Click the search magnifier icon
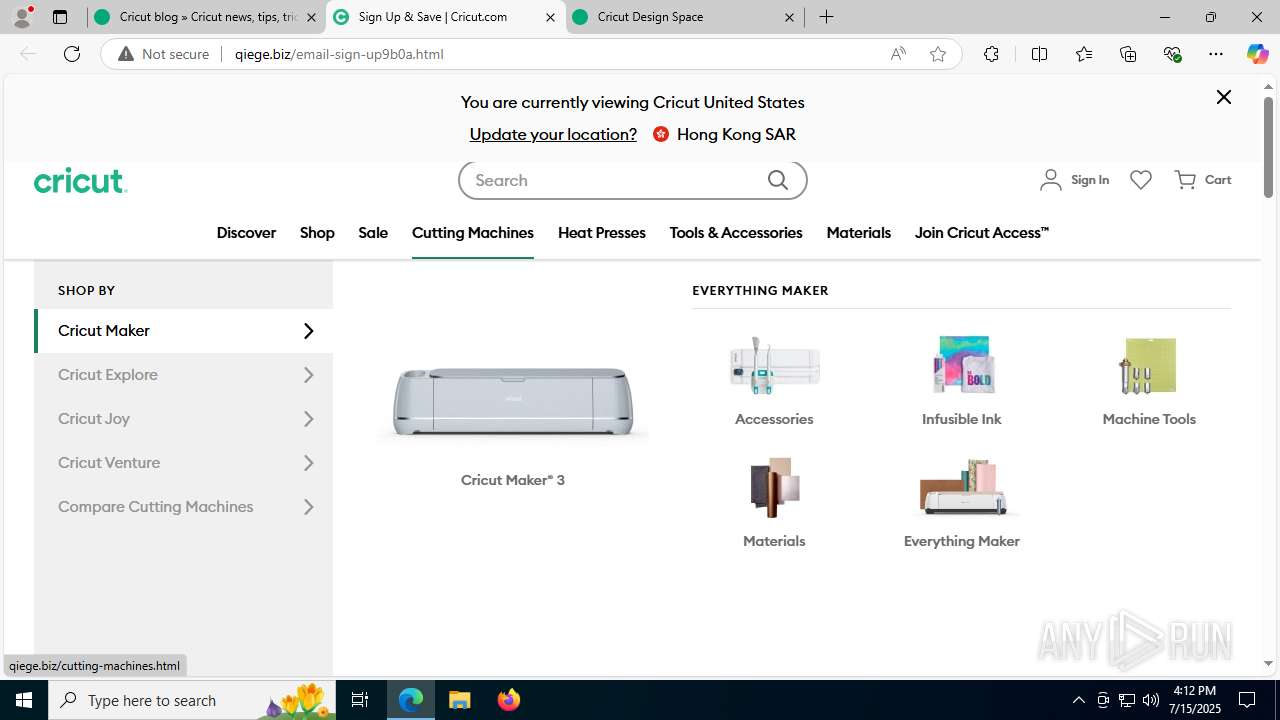Image resolution: width=1280 pixels, height=720 pixels. (778, 180)
